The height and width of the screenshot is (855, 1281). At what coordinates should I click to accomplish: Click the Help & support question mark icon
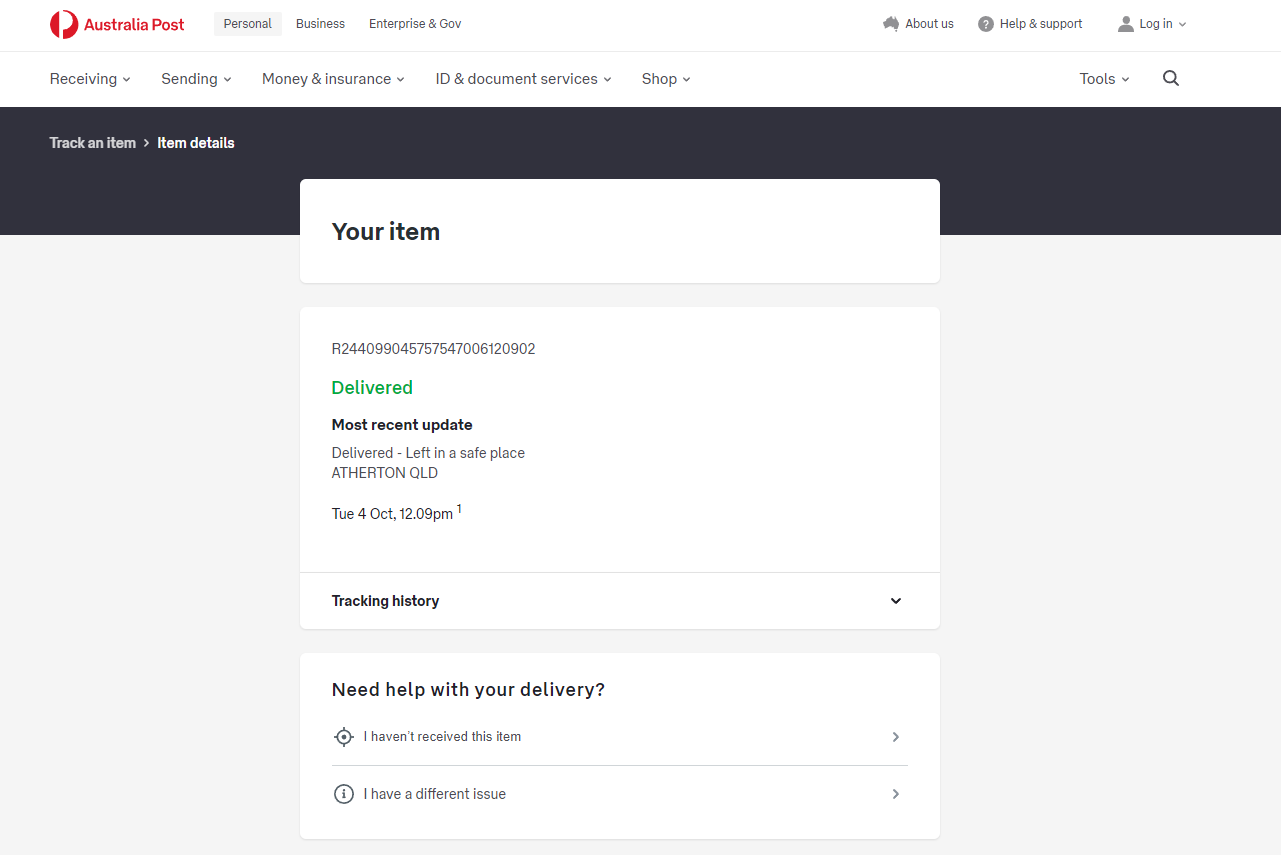986,24
